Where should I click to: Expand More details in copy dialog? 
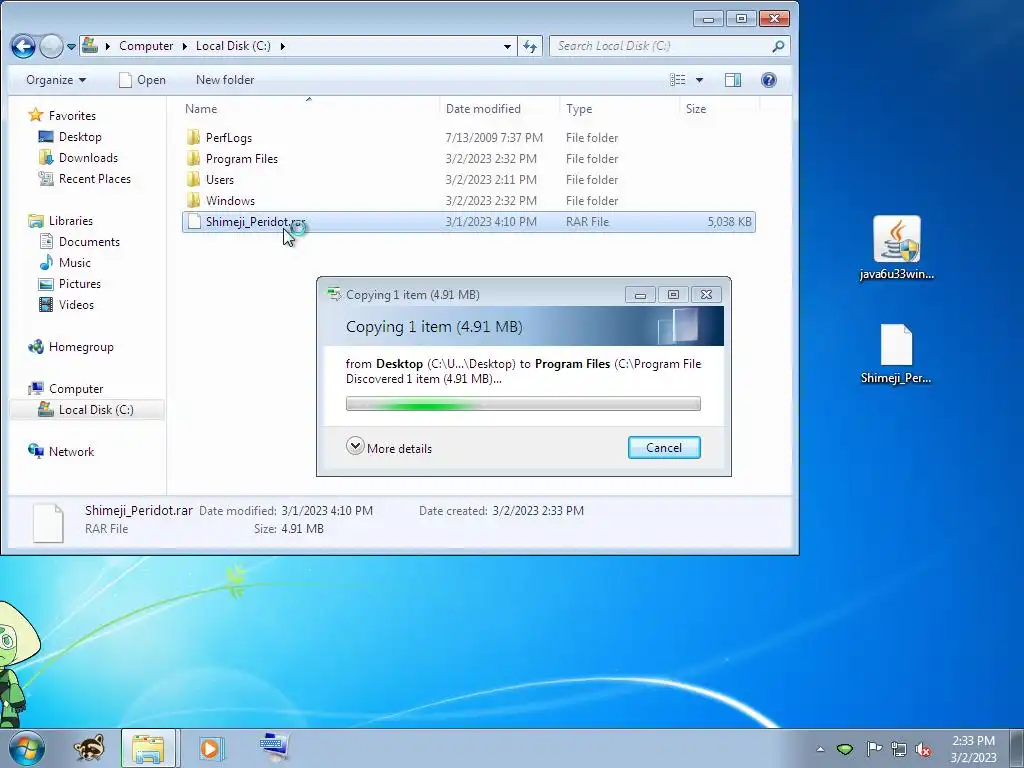click(389, 448)
